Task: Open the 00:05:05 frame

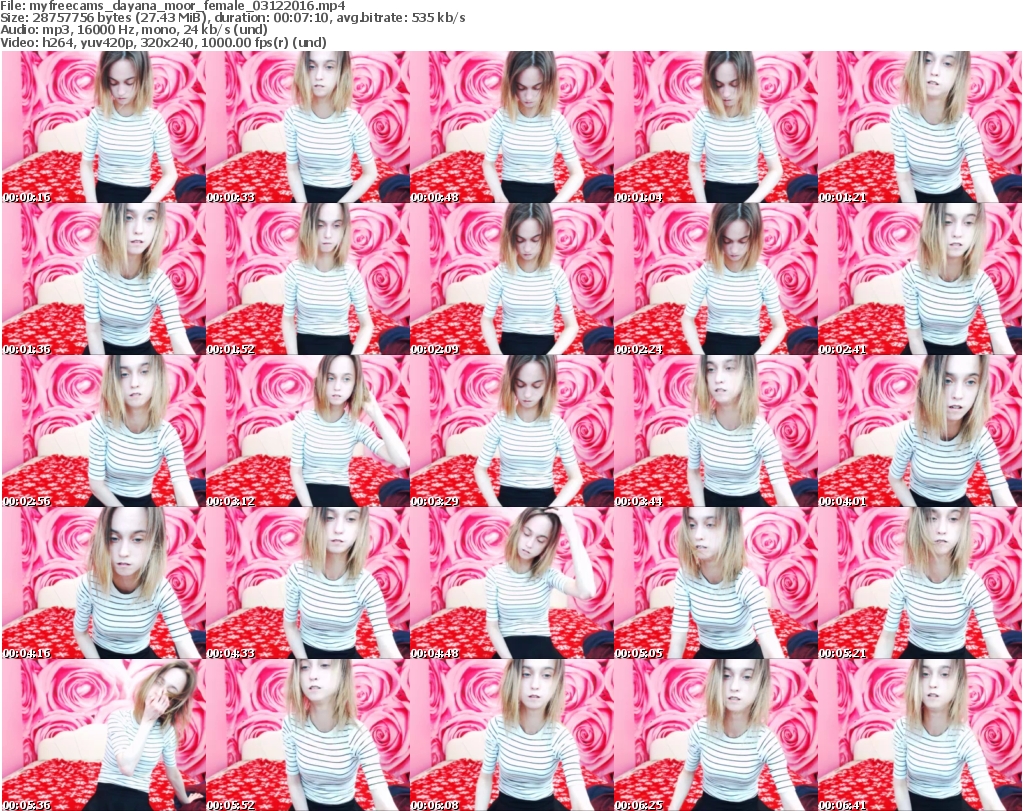Action: coord(715,584)
